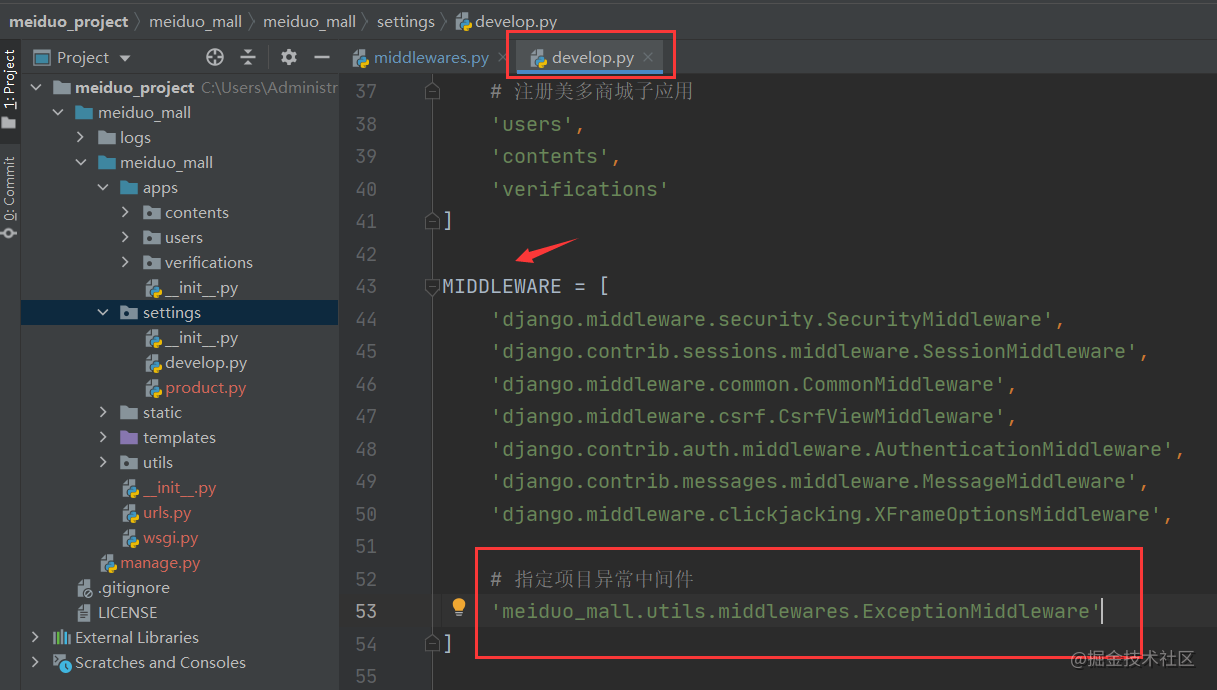The height and width of the screenshot is (690, 1217).
Task: Select the manage.py file in project tree
Action: coord(159,563)
